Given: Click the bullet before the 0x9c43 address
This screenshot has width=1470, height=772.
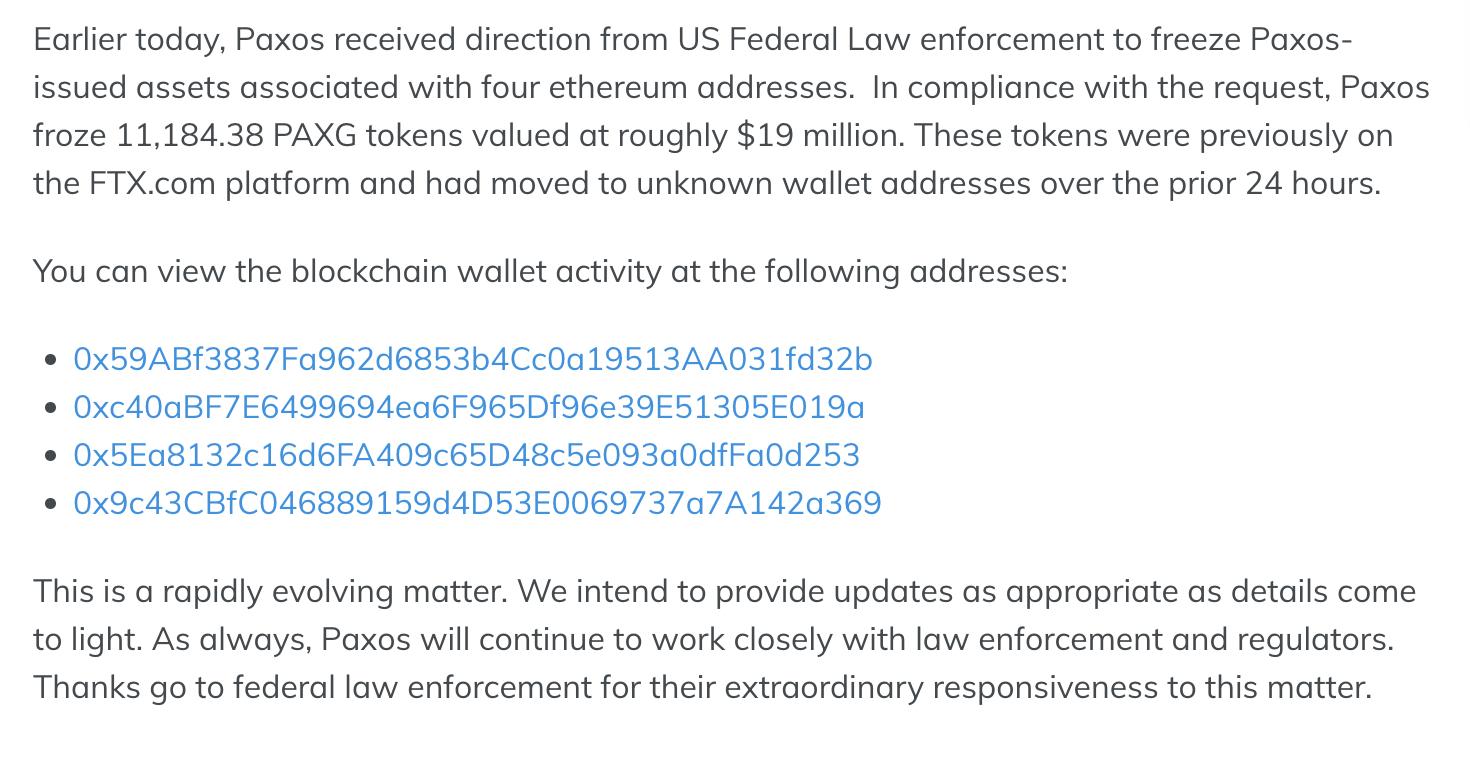Looking at the screenshot, I should tap(51, 504).
